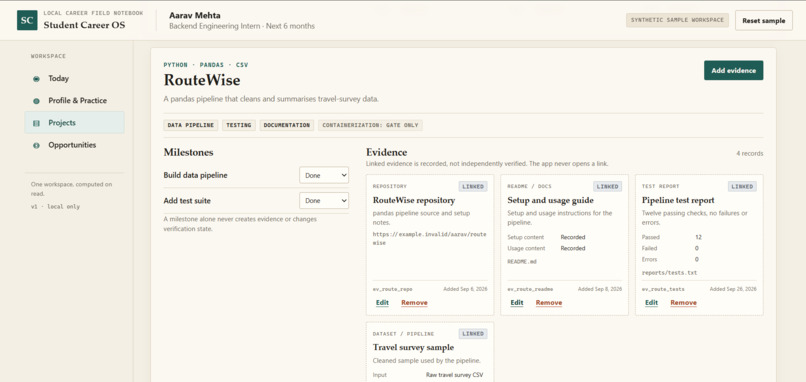Click the Added Sep 26, 2026 date
This screenshot has width=806, height=382.
tap(733, 289)
